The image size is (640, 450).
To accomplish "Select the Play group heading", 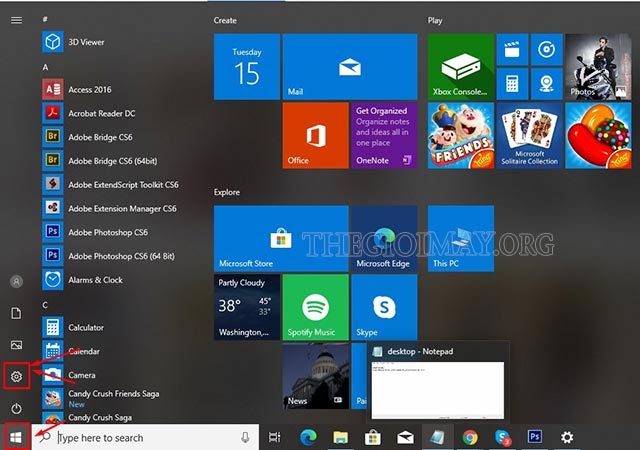I will click(435, 20).
